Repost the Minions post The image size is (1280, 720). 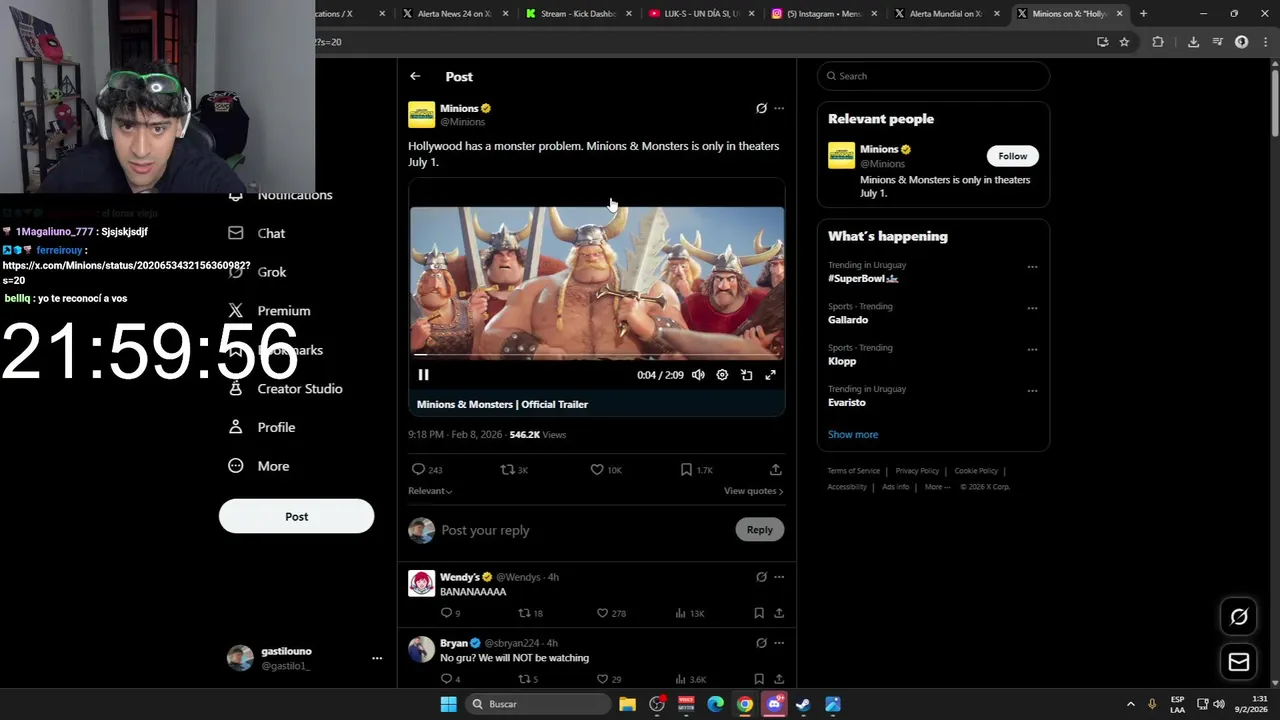514,469
